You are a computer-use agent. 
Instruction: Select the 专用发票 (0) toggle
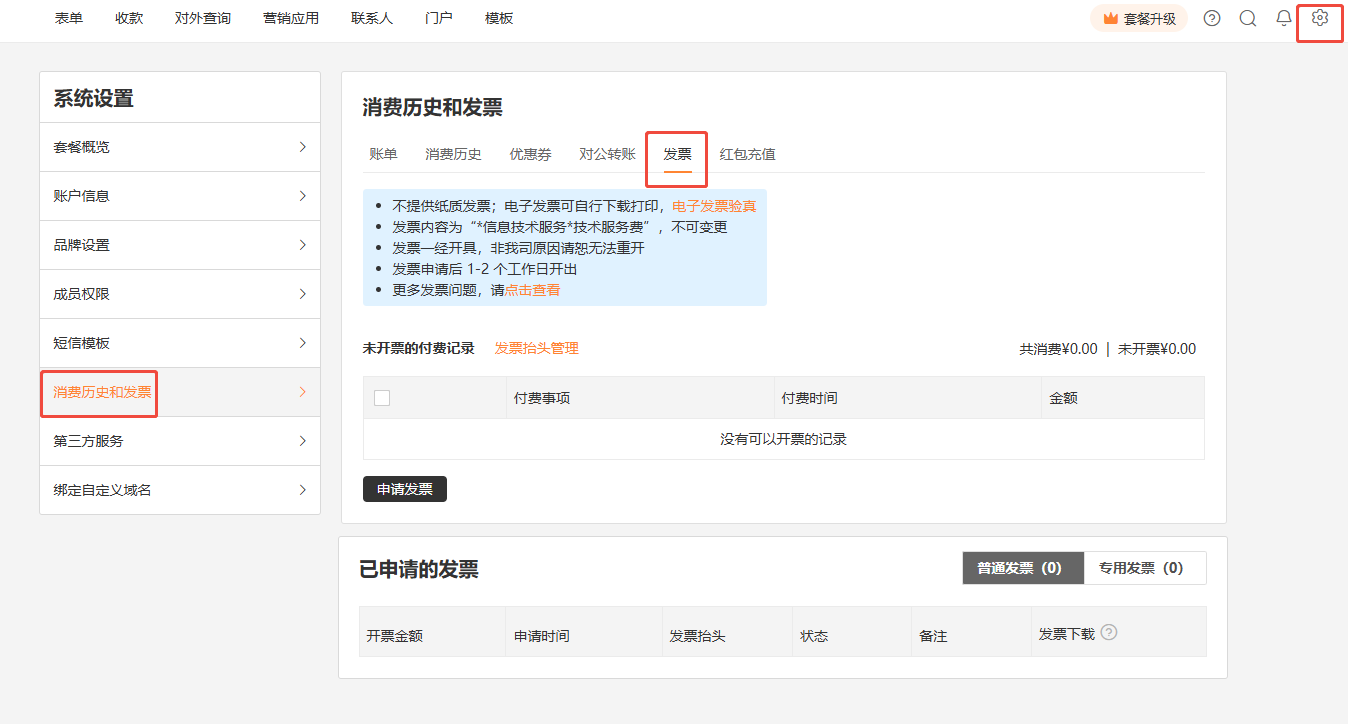click(x=1145, y=568)
